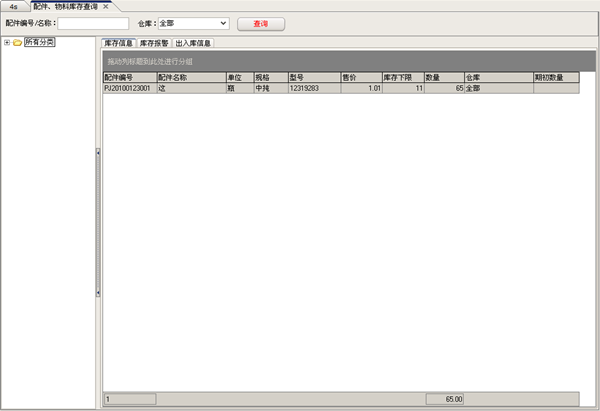Open the 仓库 dropdown list

point(222,22)
